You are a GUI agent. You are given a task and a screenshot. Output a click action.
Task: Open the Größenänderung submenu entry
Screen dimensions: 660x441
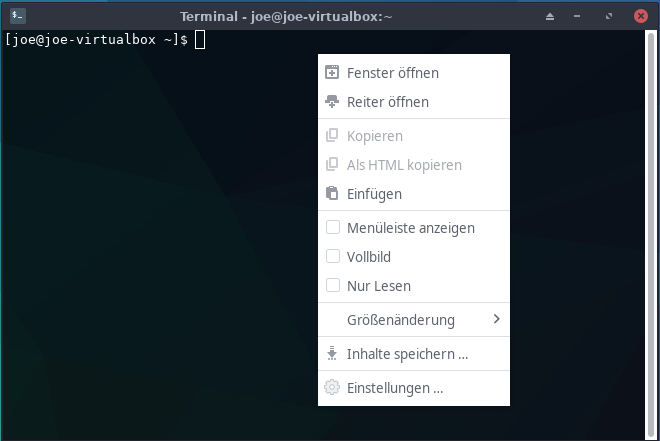point(400,319)
